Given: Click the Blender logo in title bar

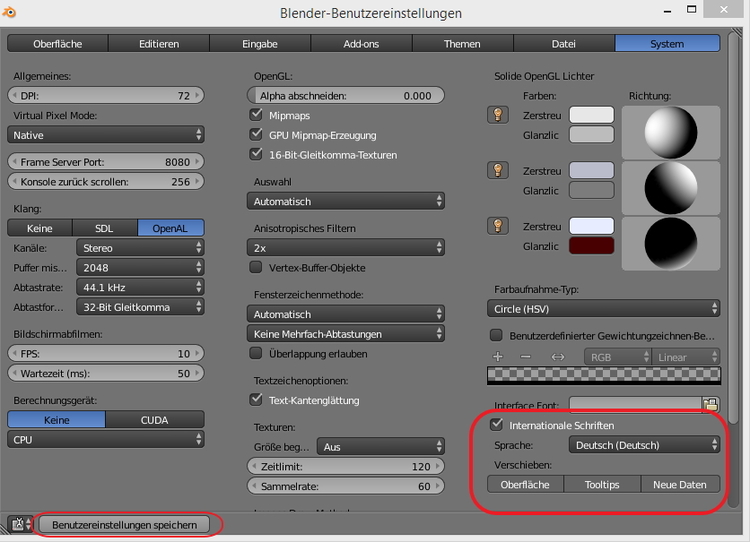Looking at the screenshot, I should [x=9, y=12].
